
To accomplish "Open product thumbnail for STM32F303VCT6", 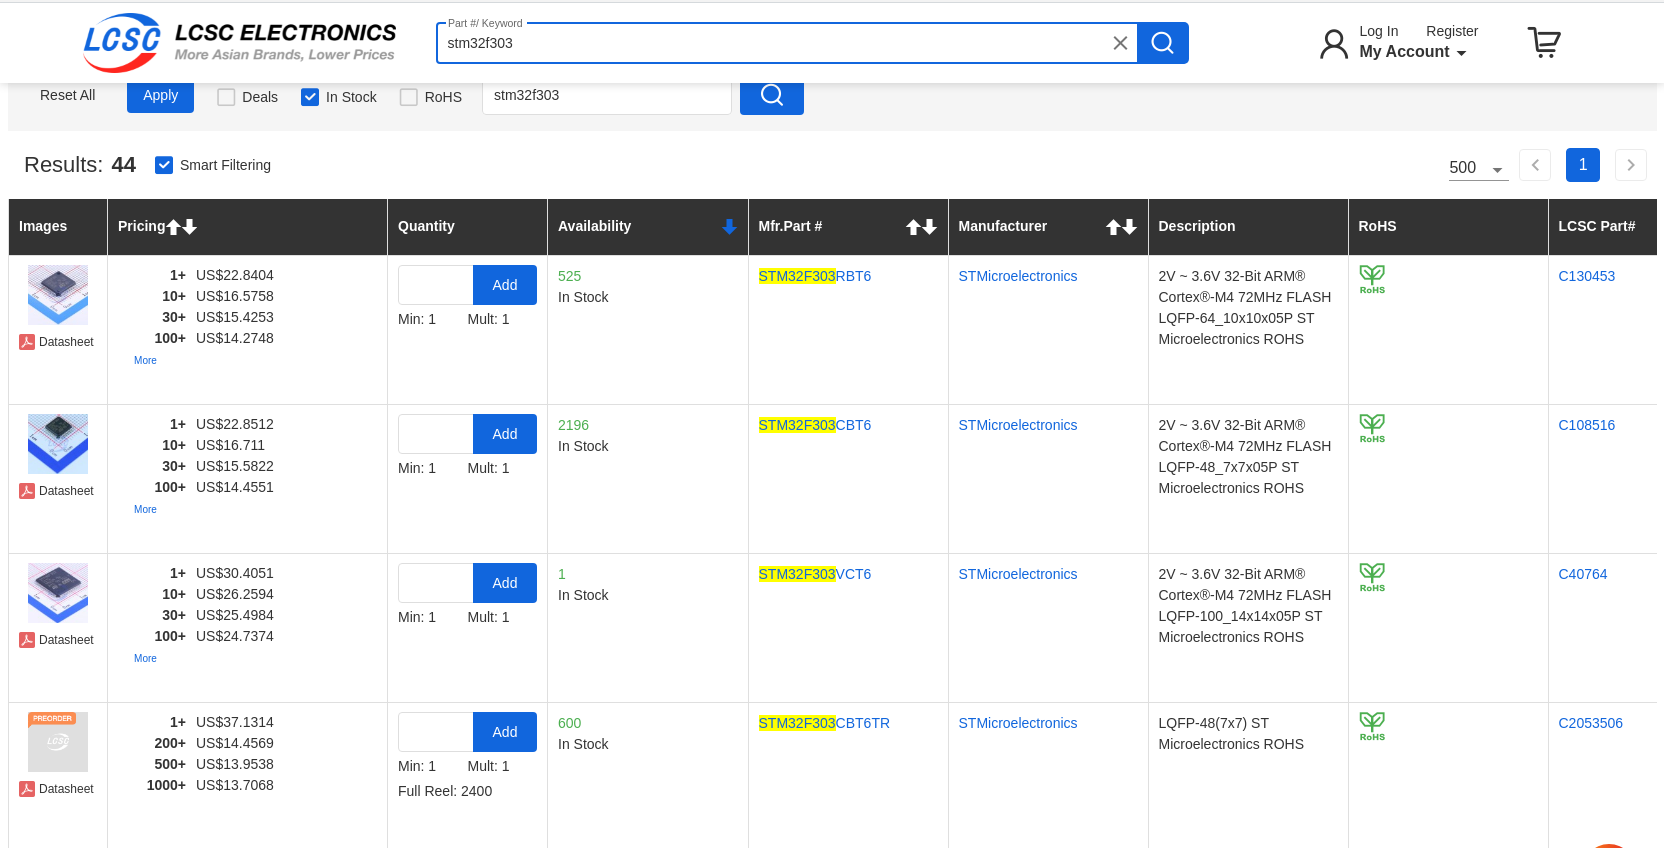I will point(58,593).
